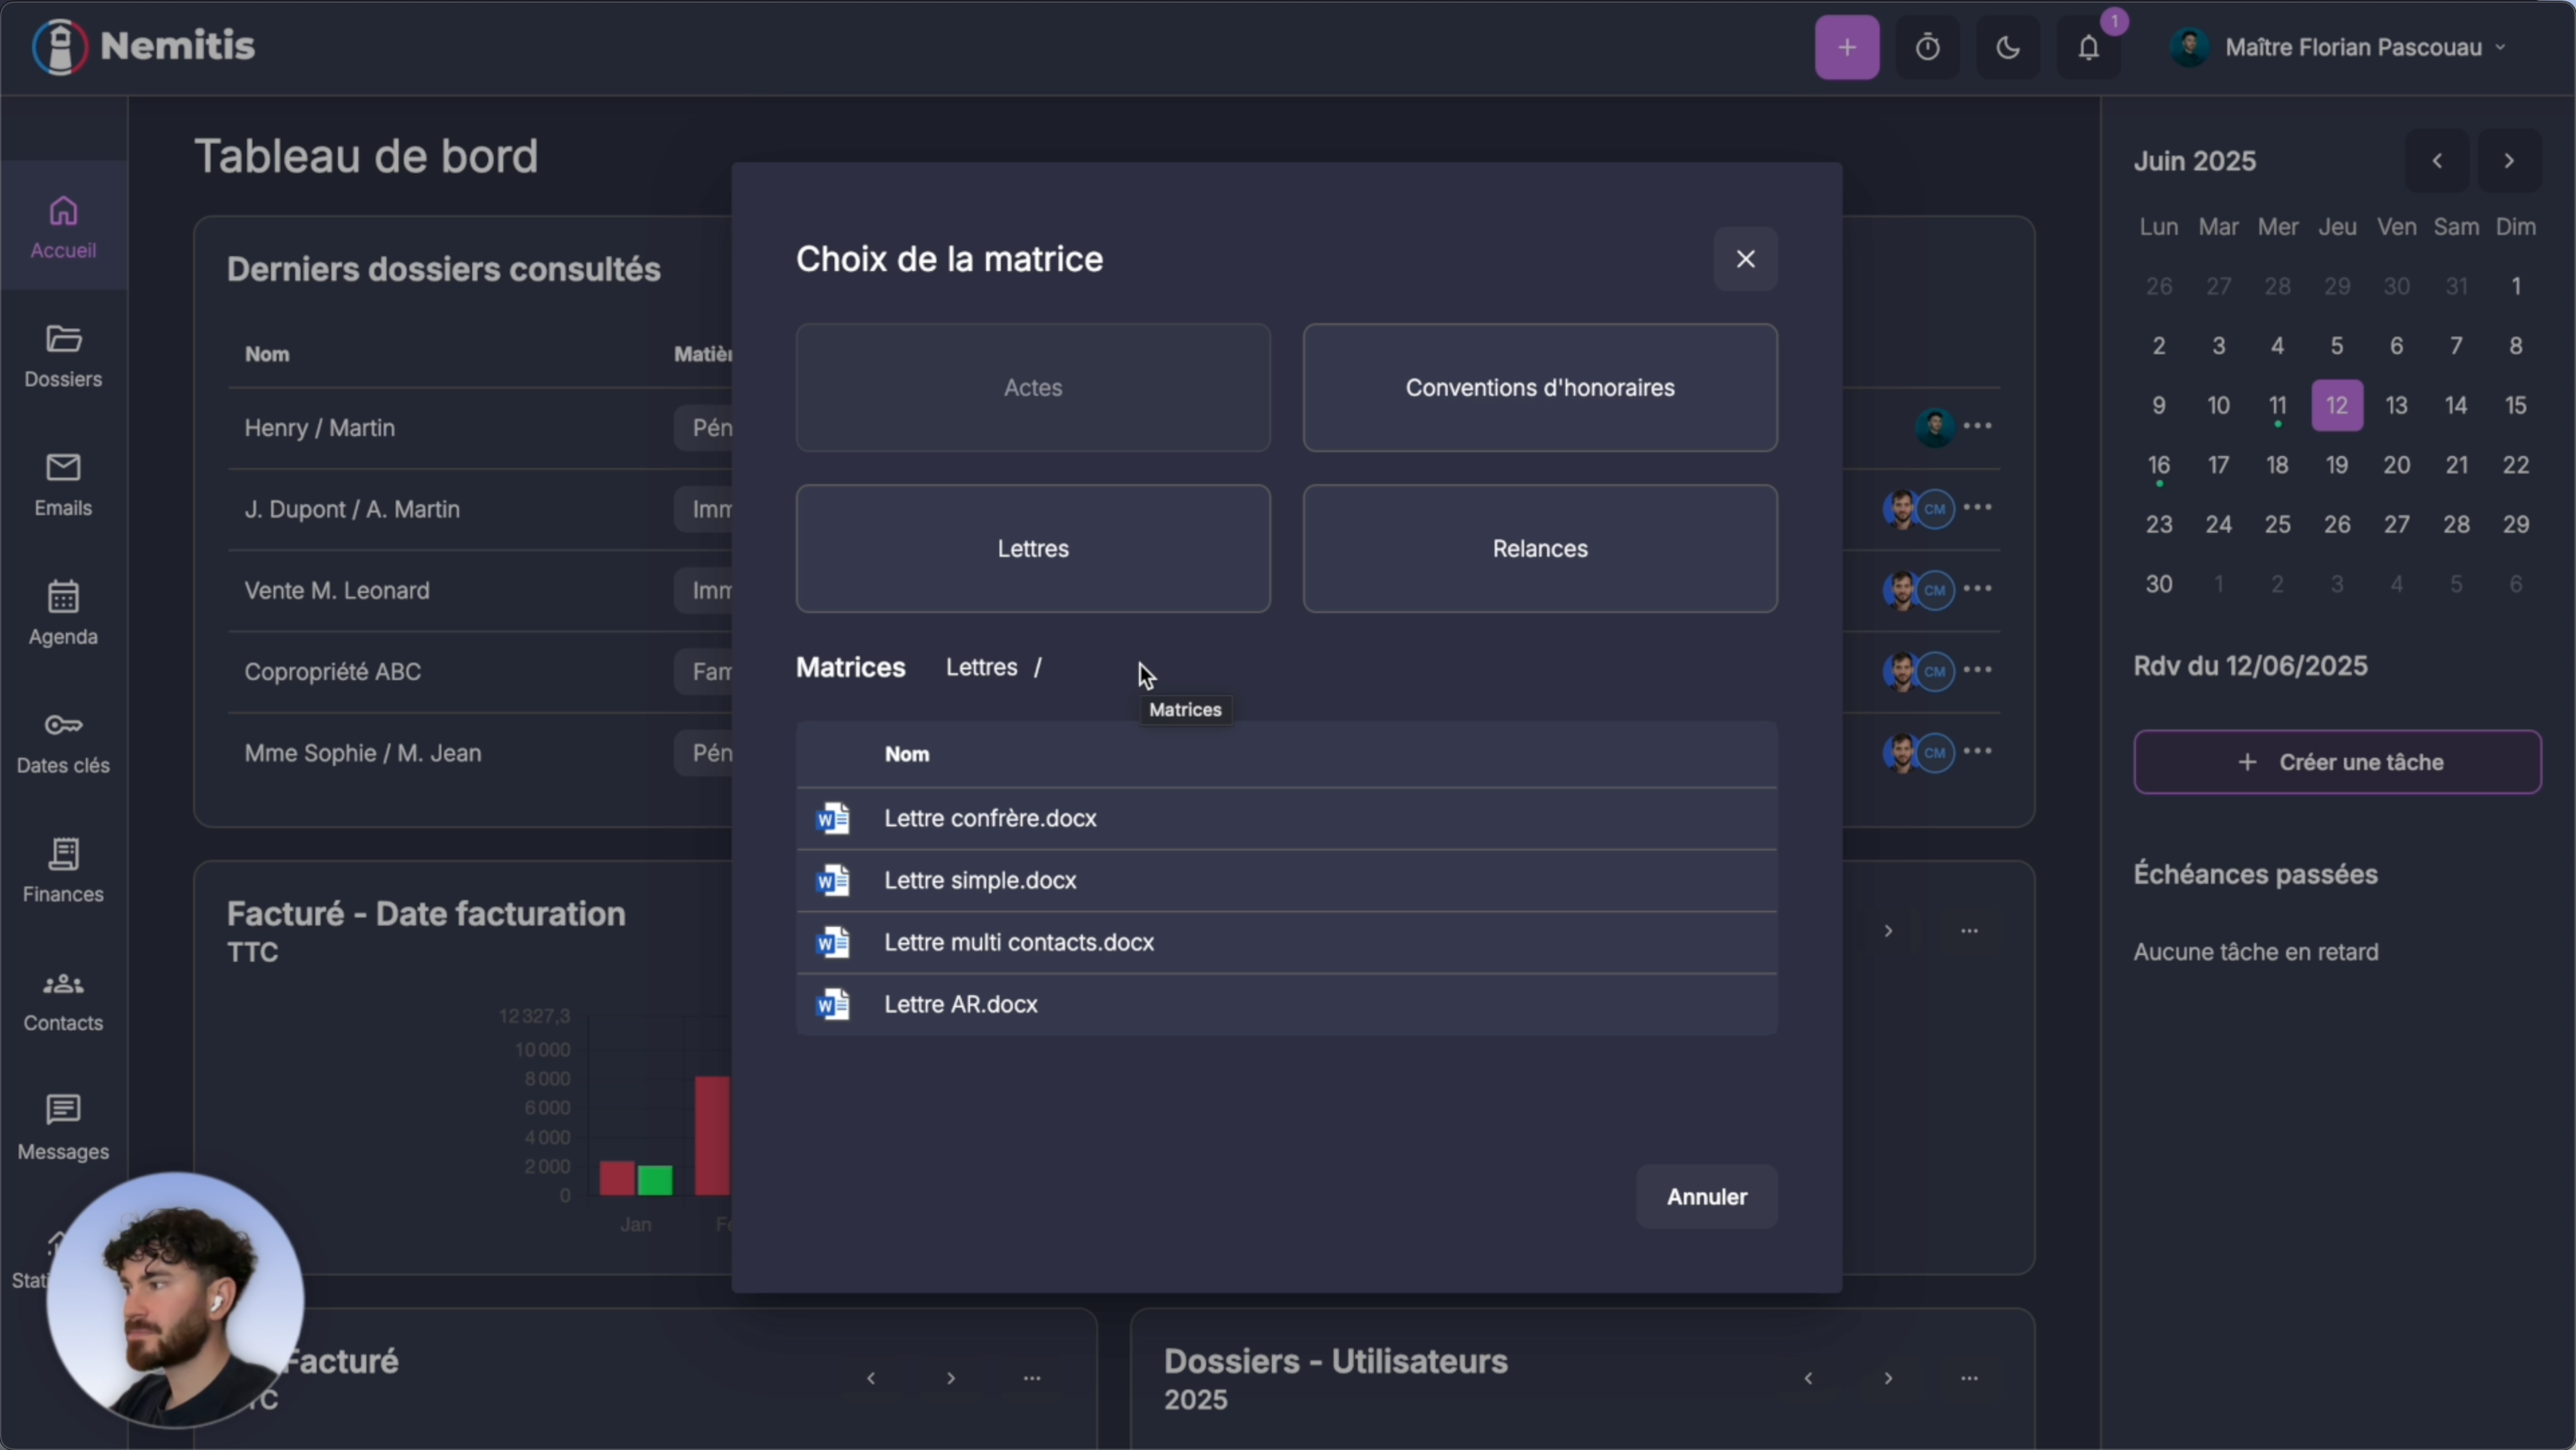Click the Word icon of Lettre simple.docx
2576x1450 pixels.
pyautogui.click(x=833, y=880)
